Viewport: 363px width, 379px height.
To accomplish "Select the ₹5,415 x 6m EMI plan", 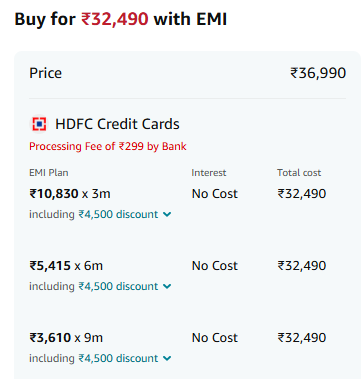I will pos(66,266).
